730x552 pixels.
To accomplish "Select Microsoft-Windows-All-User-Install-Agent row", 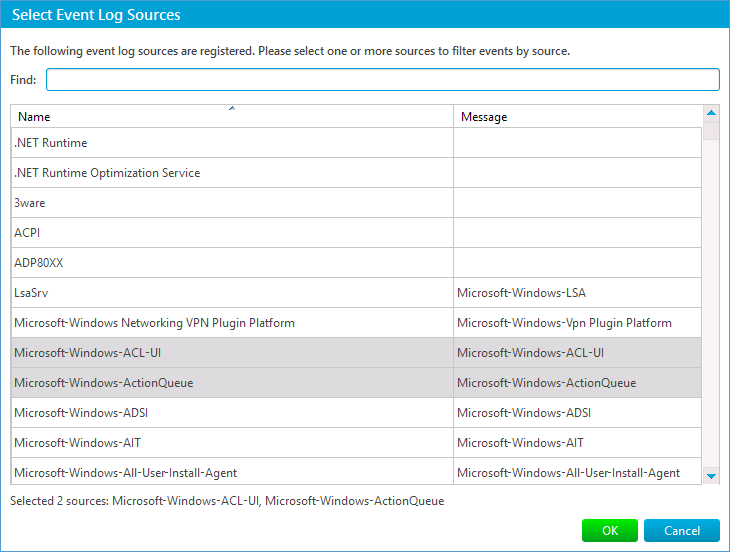I will pyautogui.click(x=232, y=472).
